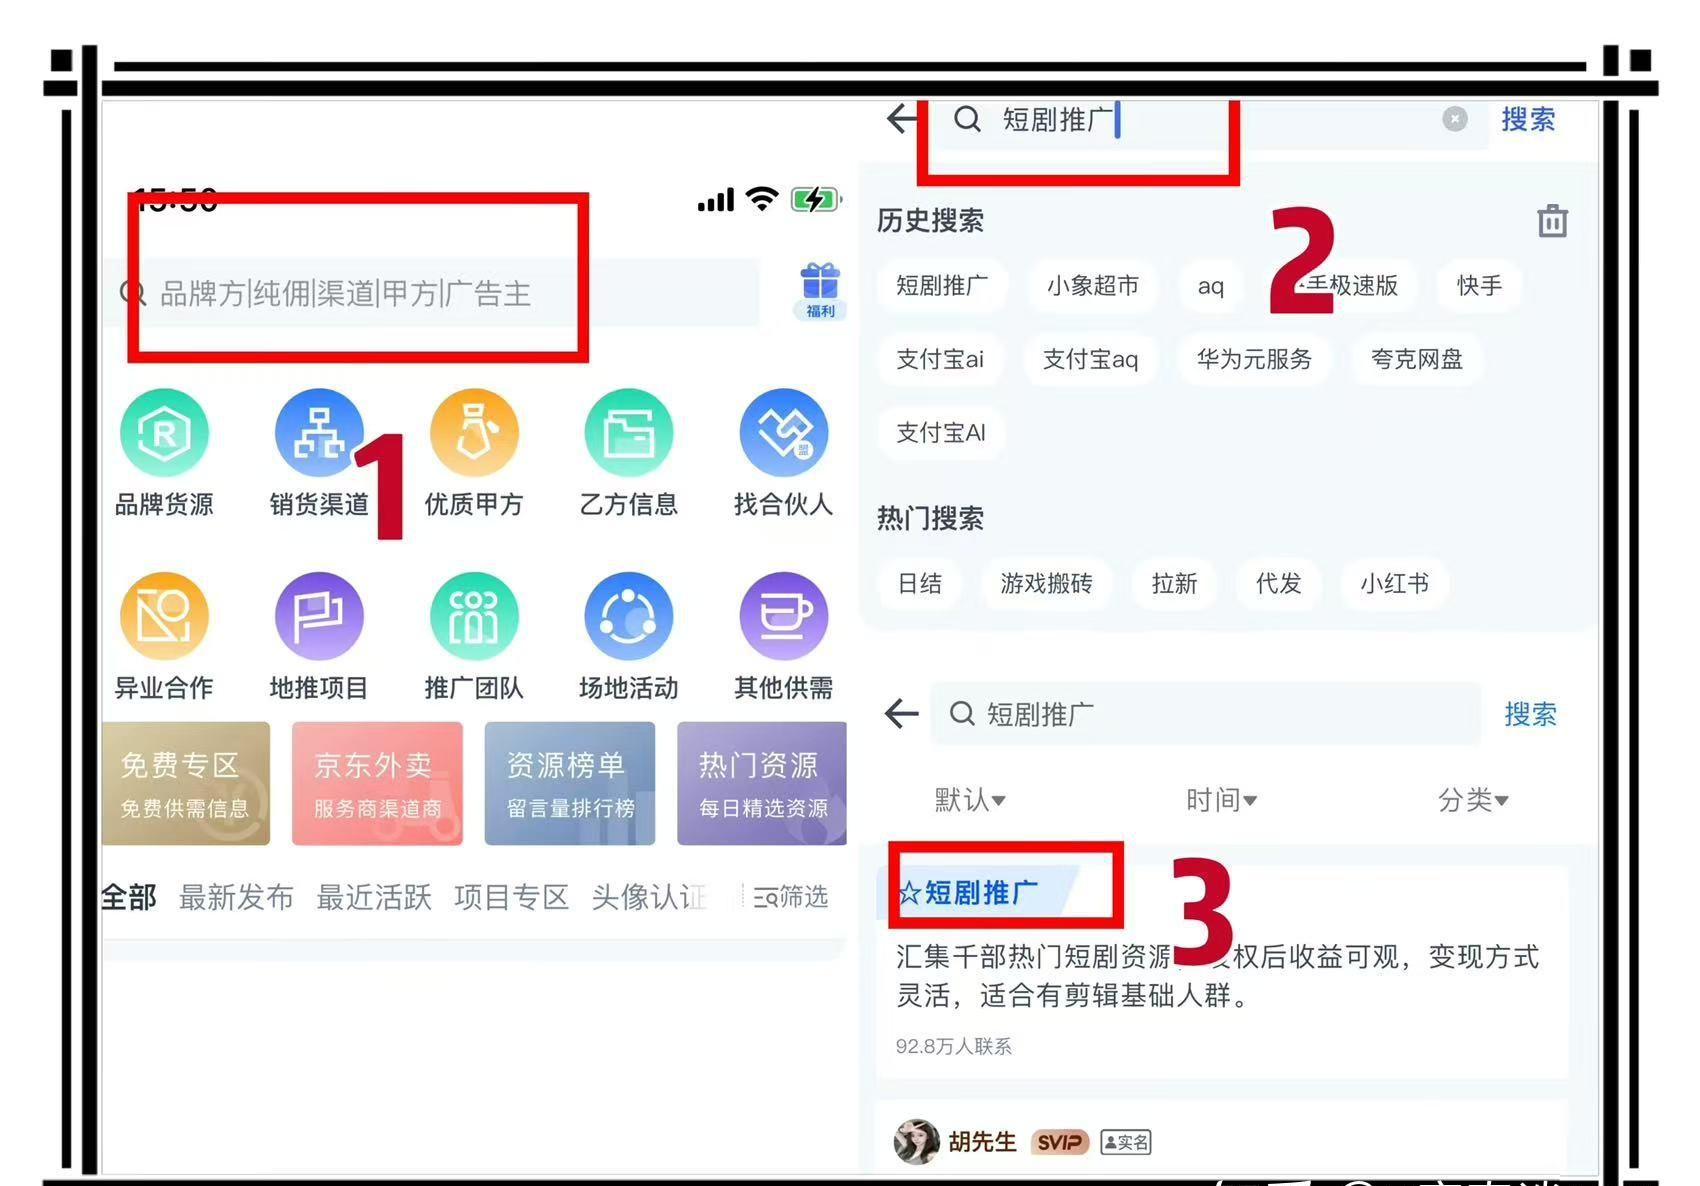Switch to the 项目专区 tab

click(x=511, y=897)
